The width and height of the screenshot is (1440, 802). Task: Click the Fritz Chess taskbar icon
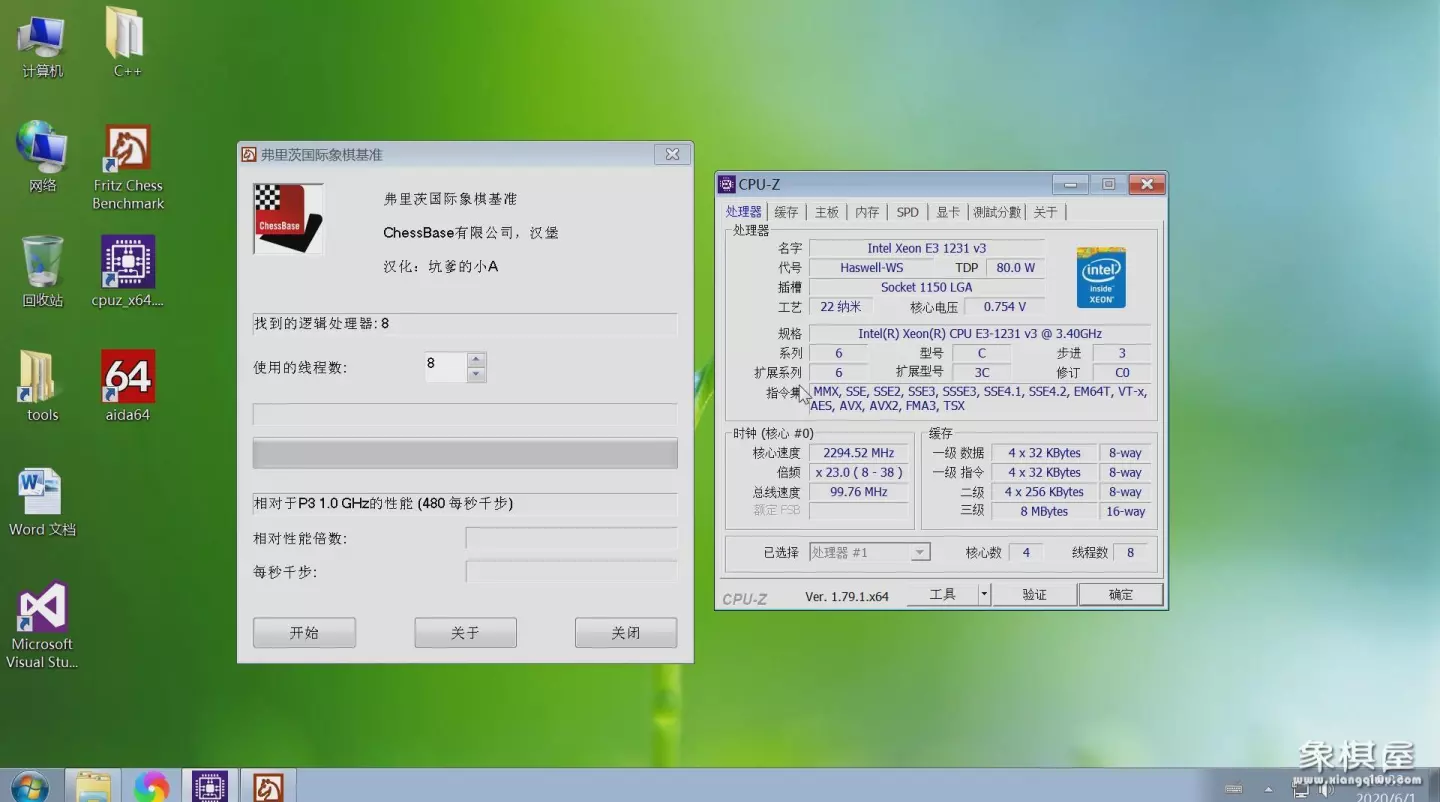click(267, 786)
